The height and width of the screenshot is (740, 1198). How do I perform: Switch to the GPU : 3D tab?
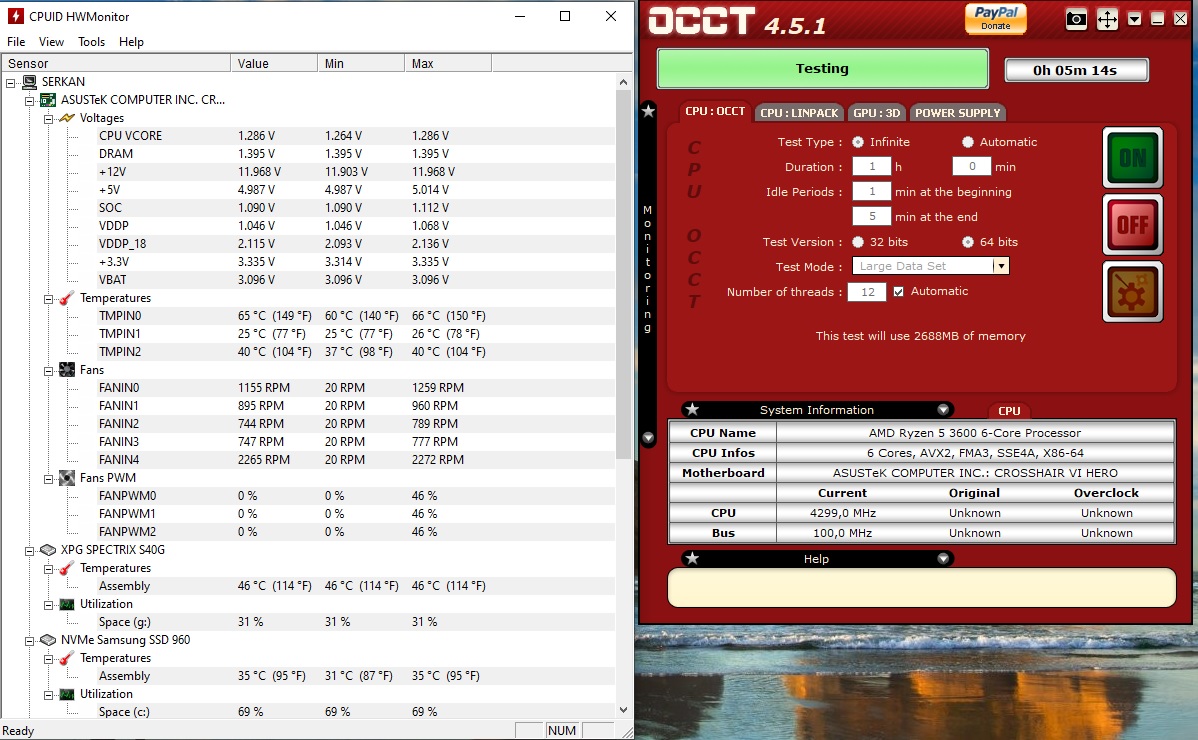876,113
